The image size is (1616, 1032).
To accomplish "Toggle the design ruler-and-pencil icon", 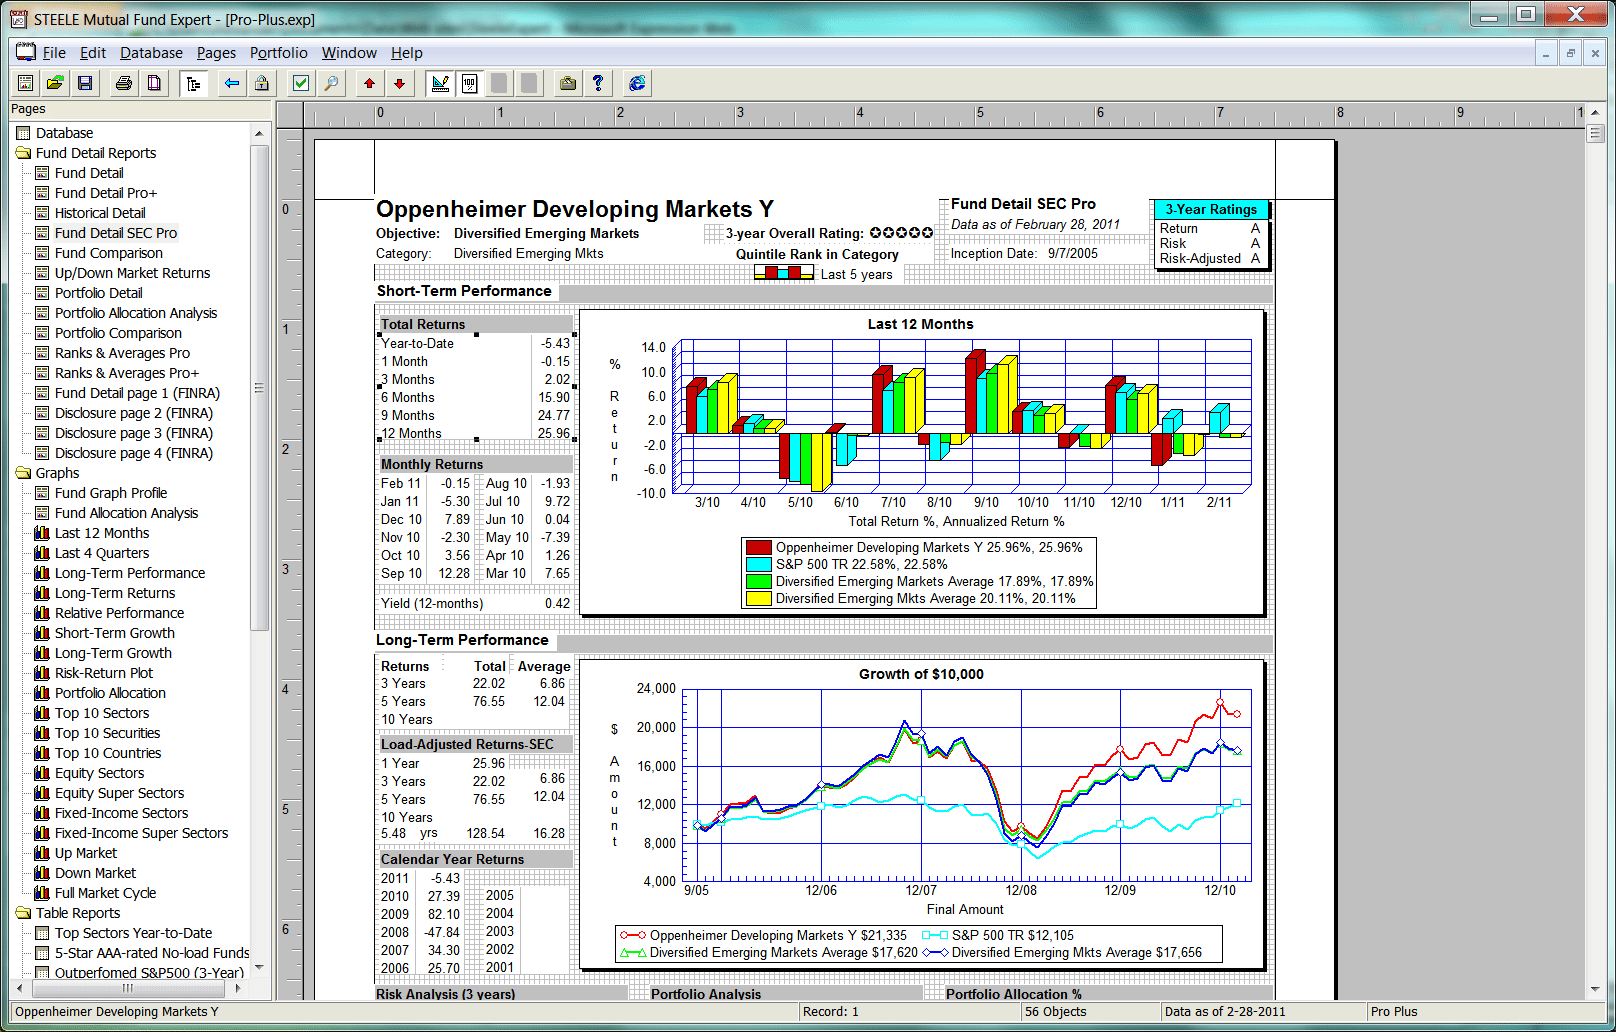I will (x=440, y=84).
